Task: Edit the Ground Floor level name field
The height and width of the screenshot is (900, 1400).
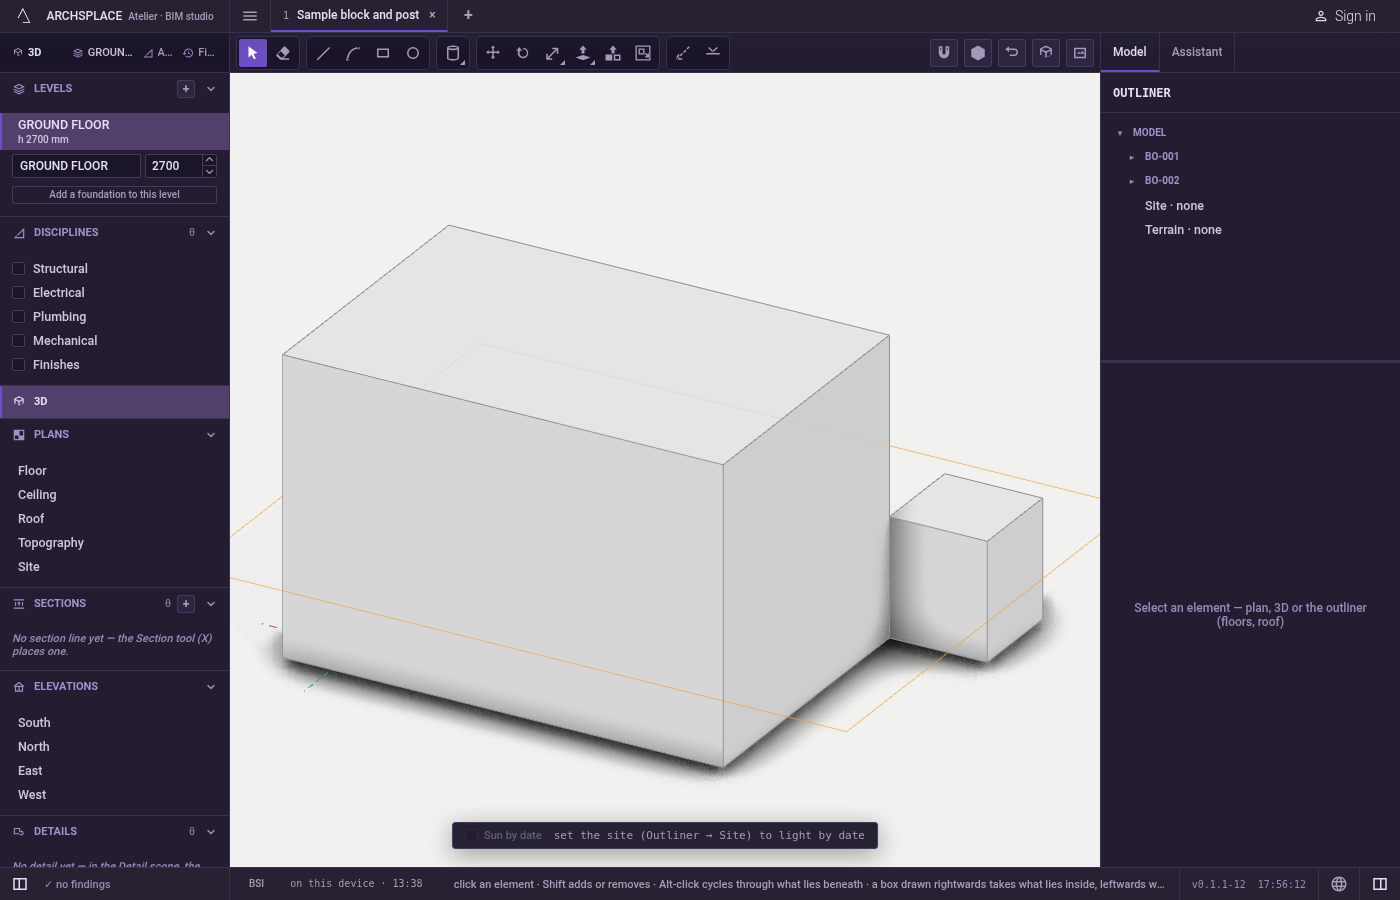Action: (76, 166)
